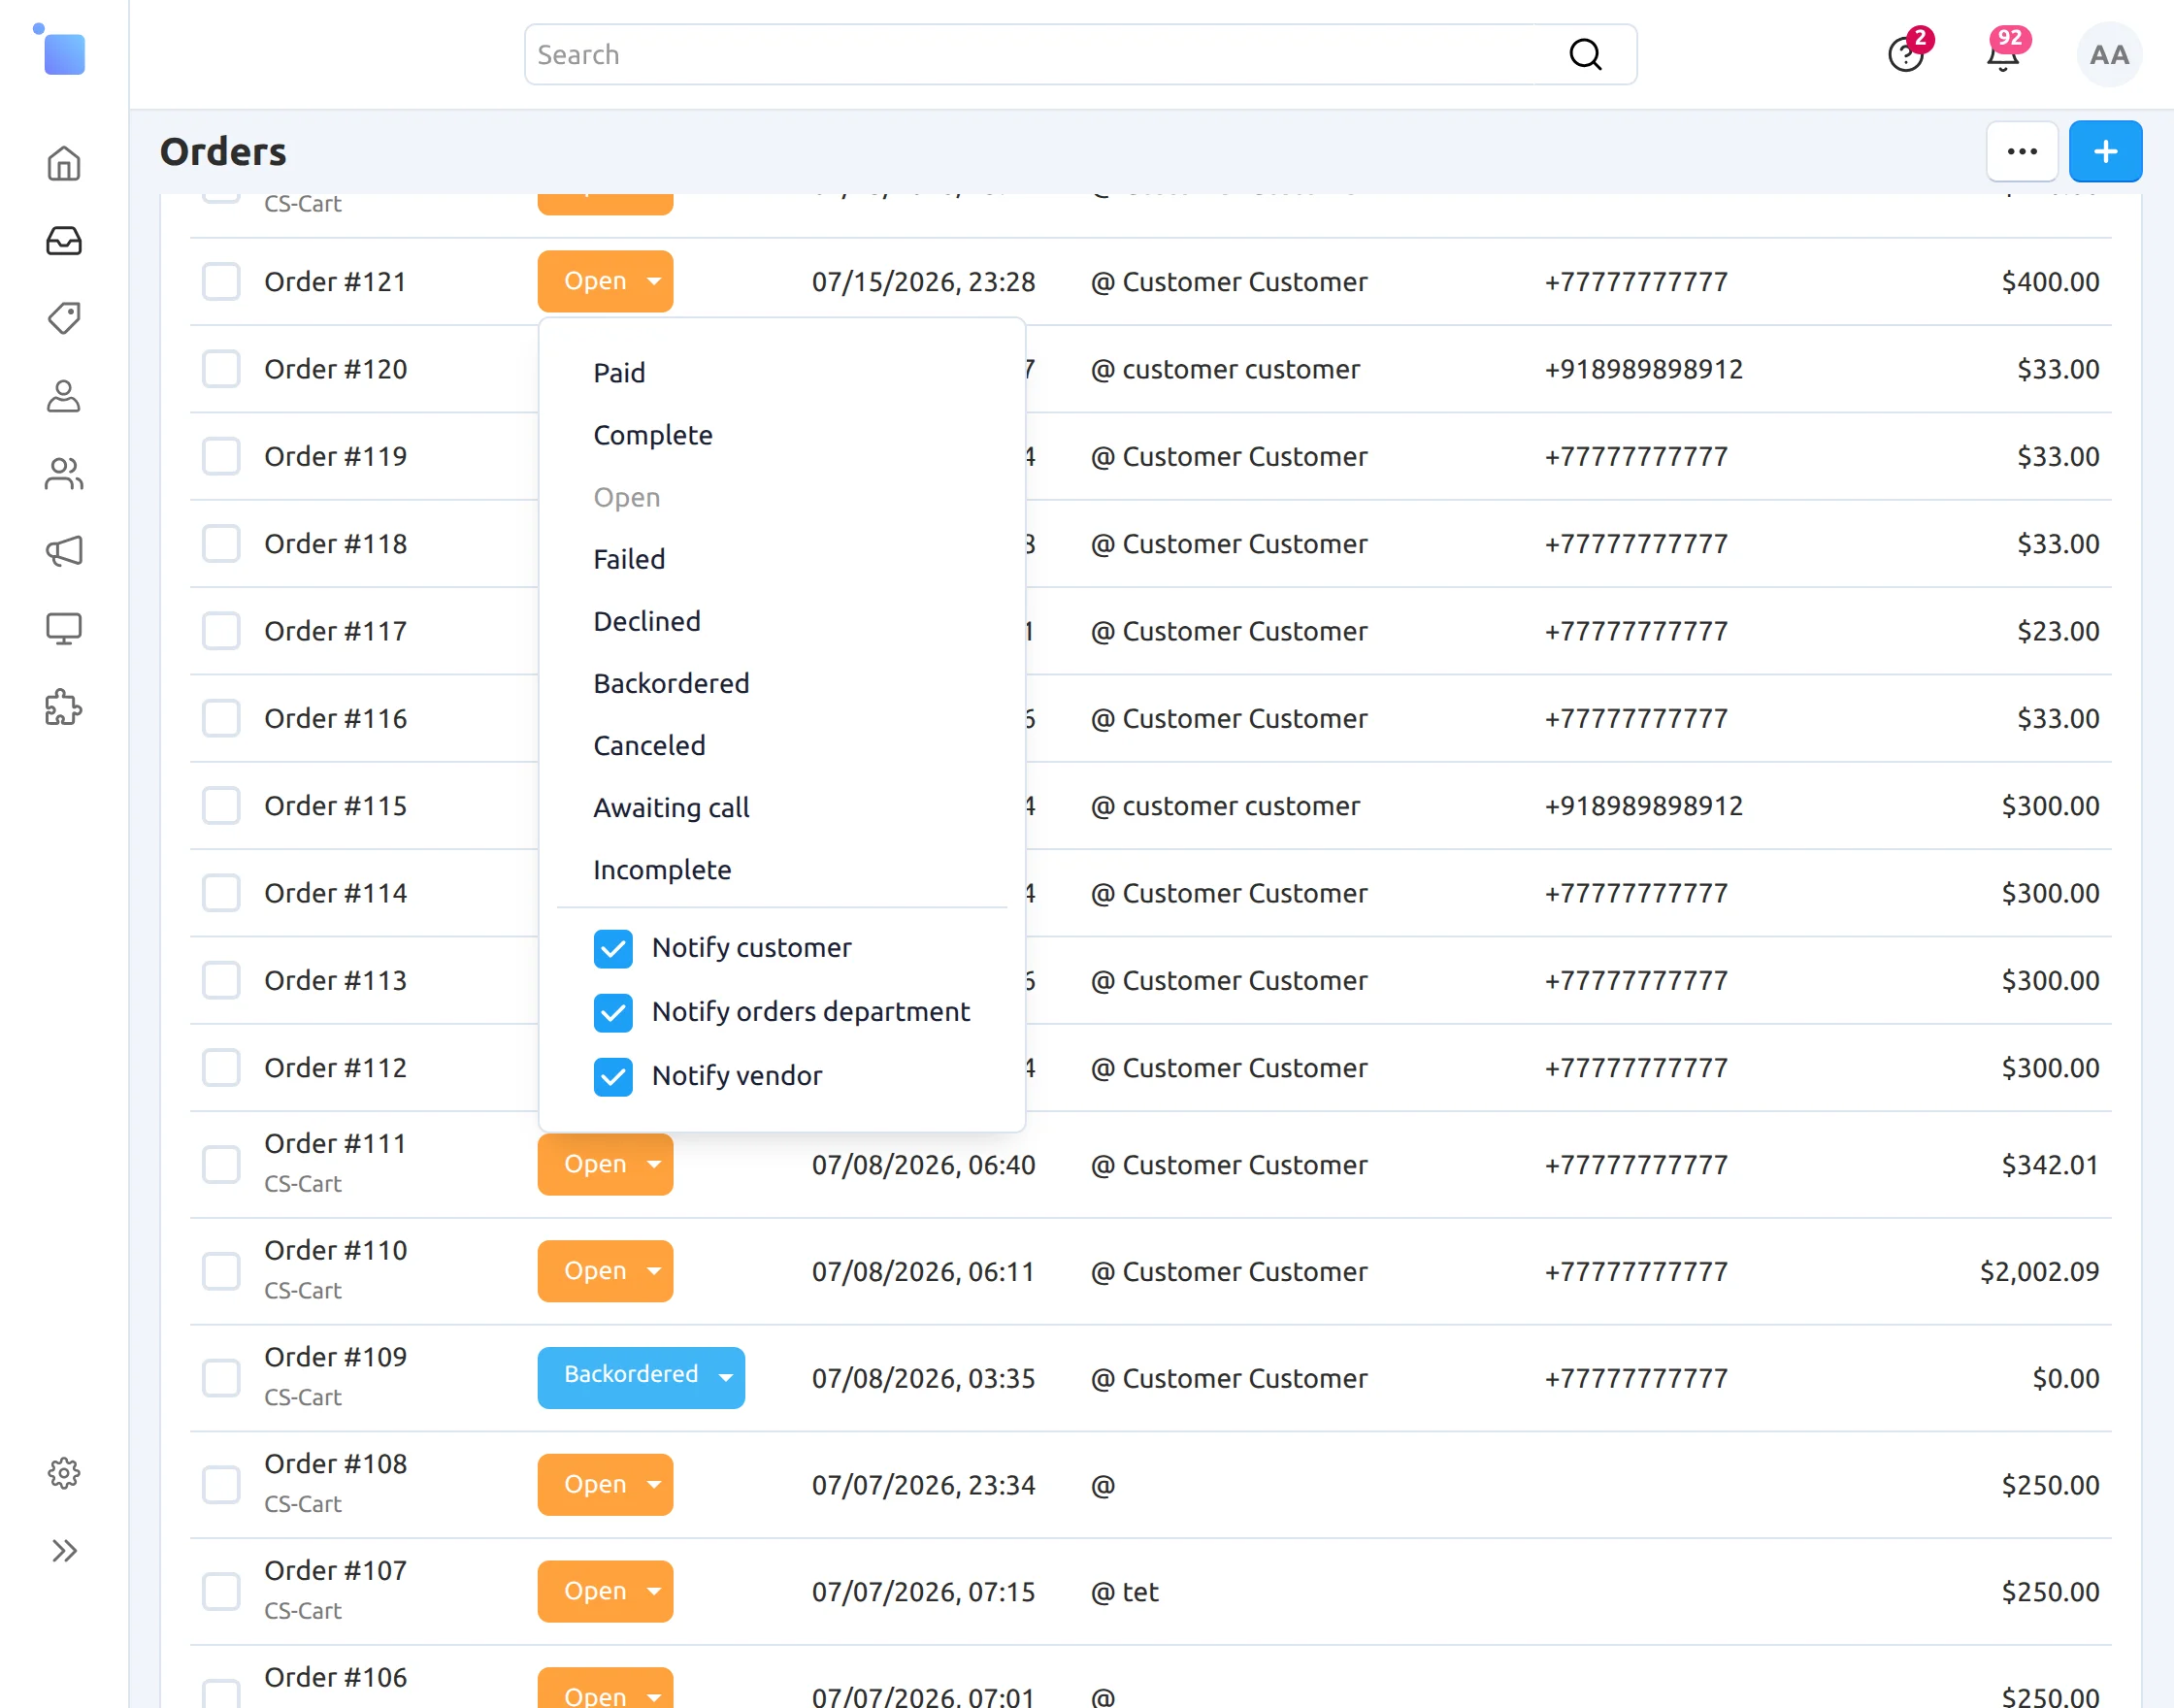Open the Vendors group sidebar icon

[x=64, y=474]
